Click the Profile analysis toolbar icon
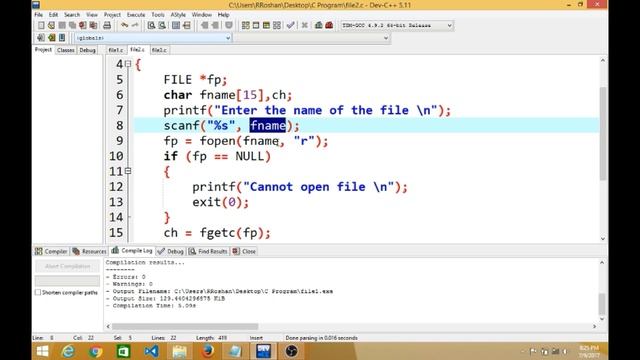640x360 pixels. [318, 25]
